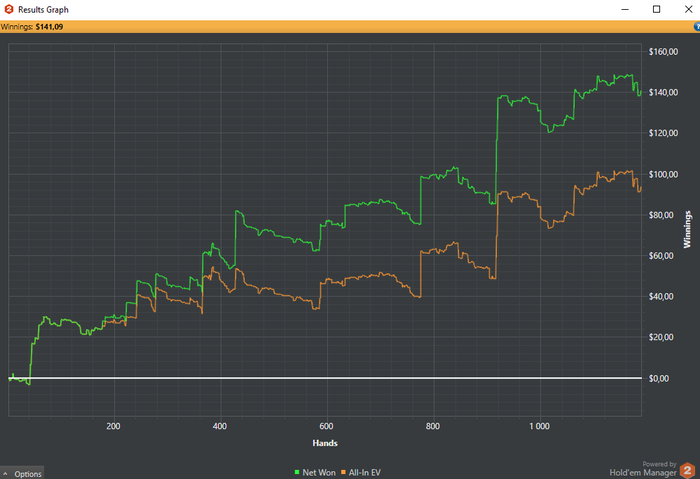The width and height of the screenshot is (700, 479).
Task: Maximize the Results Graph window
Action: click(656, 9)
